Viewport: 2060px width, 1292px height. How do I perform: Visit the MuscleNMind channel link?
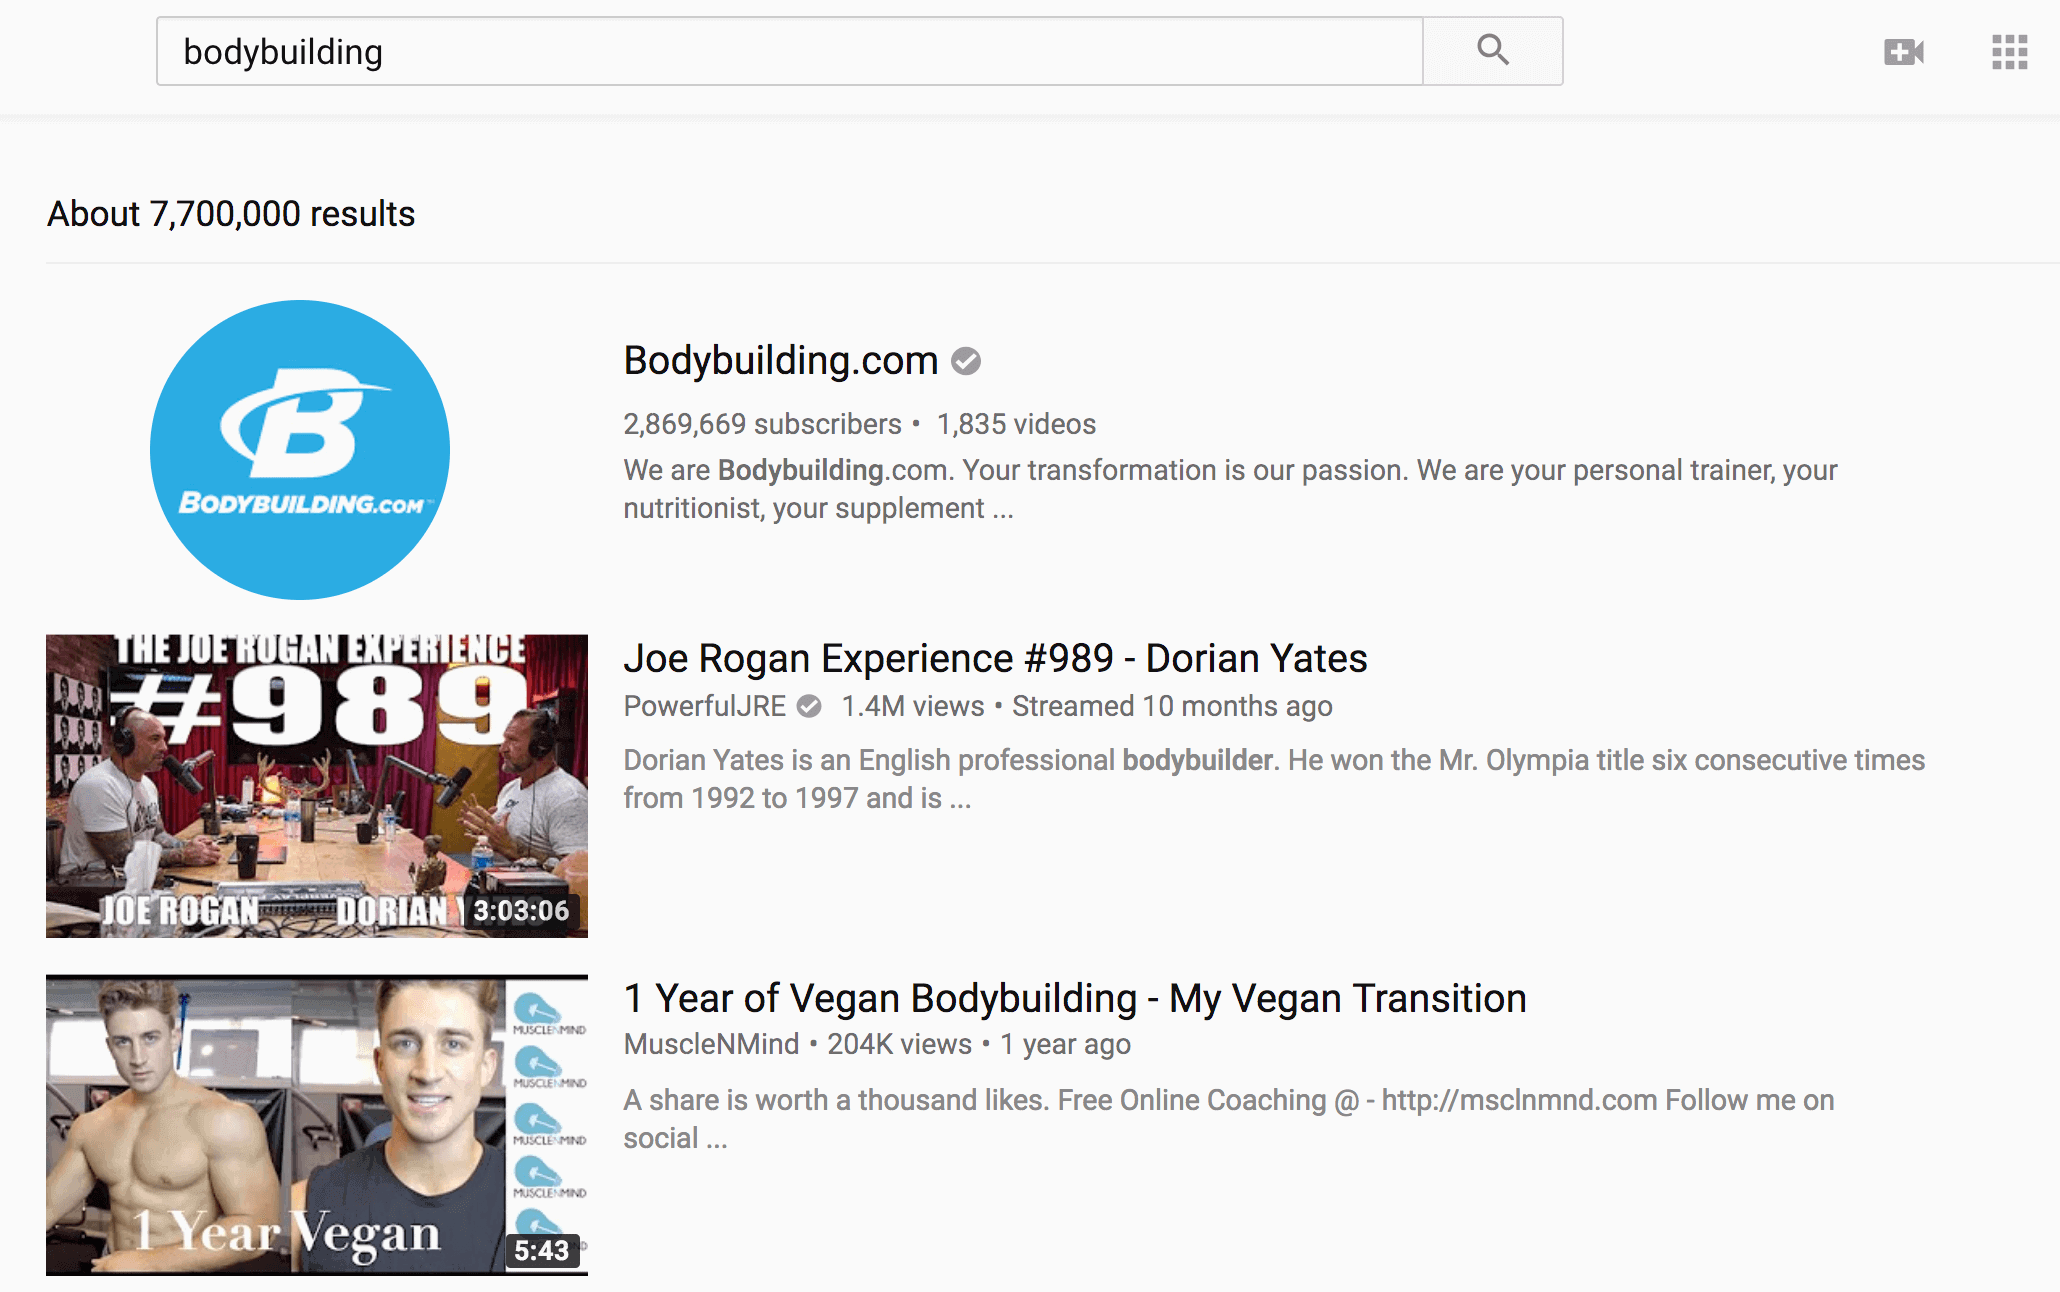click(711, 1045)
